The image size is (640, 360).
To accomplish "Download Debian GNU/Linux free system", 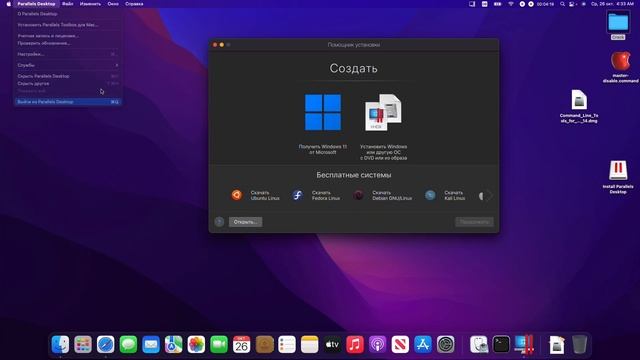I will tap(382, 196).
